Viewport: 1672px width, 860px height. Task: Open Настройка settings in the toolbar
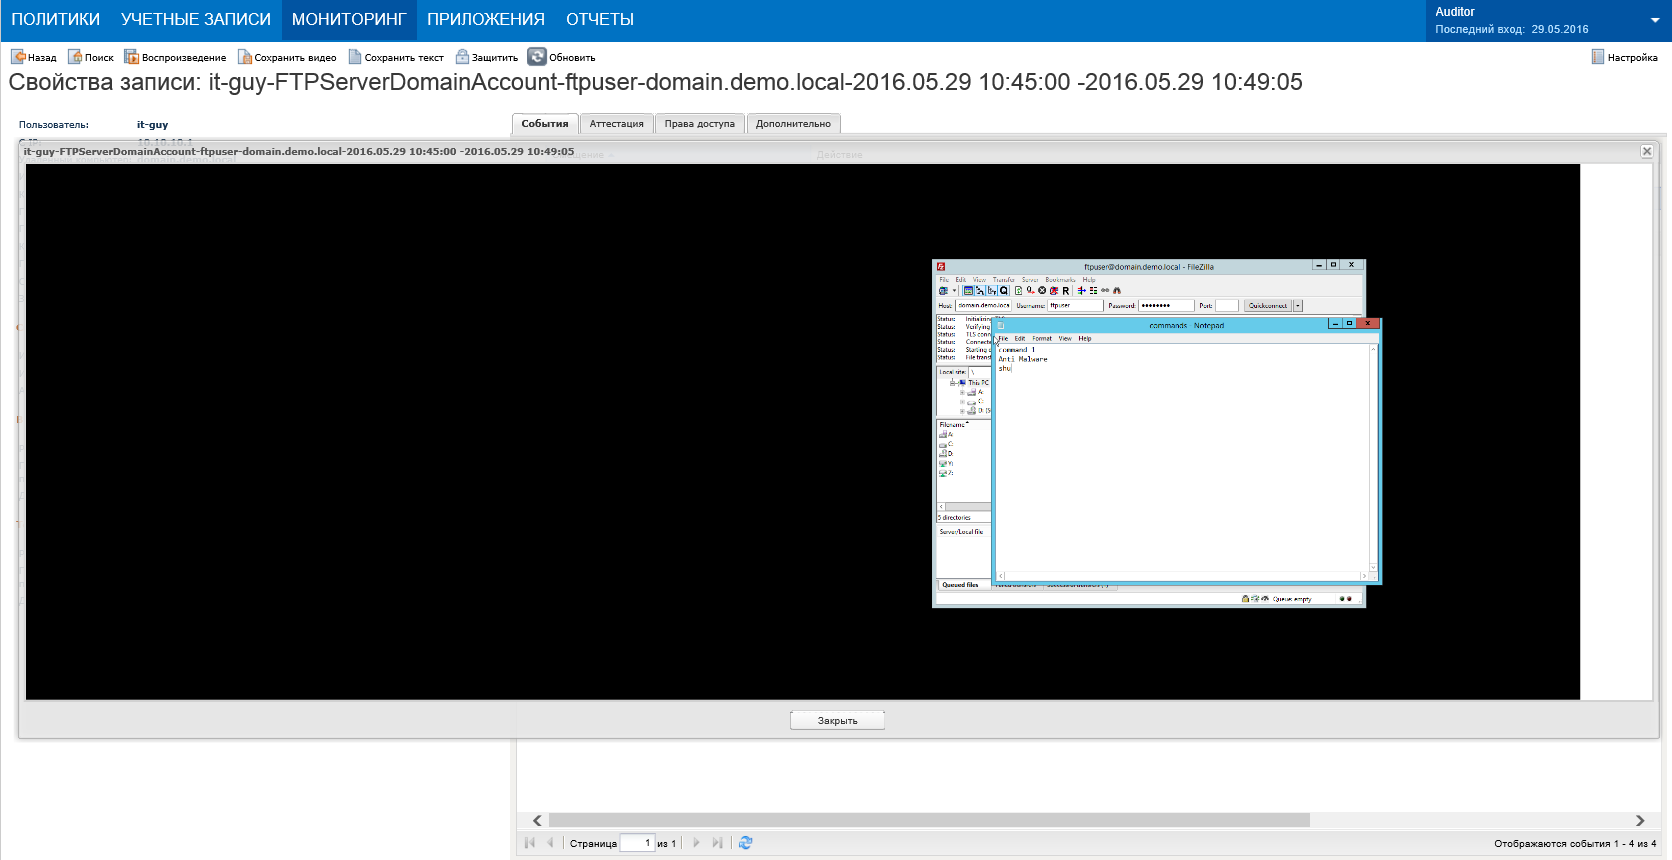(1625, 57)
